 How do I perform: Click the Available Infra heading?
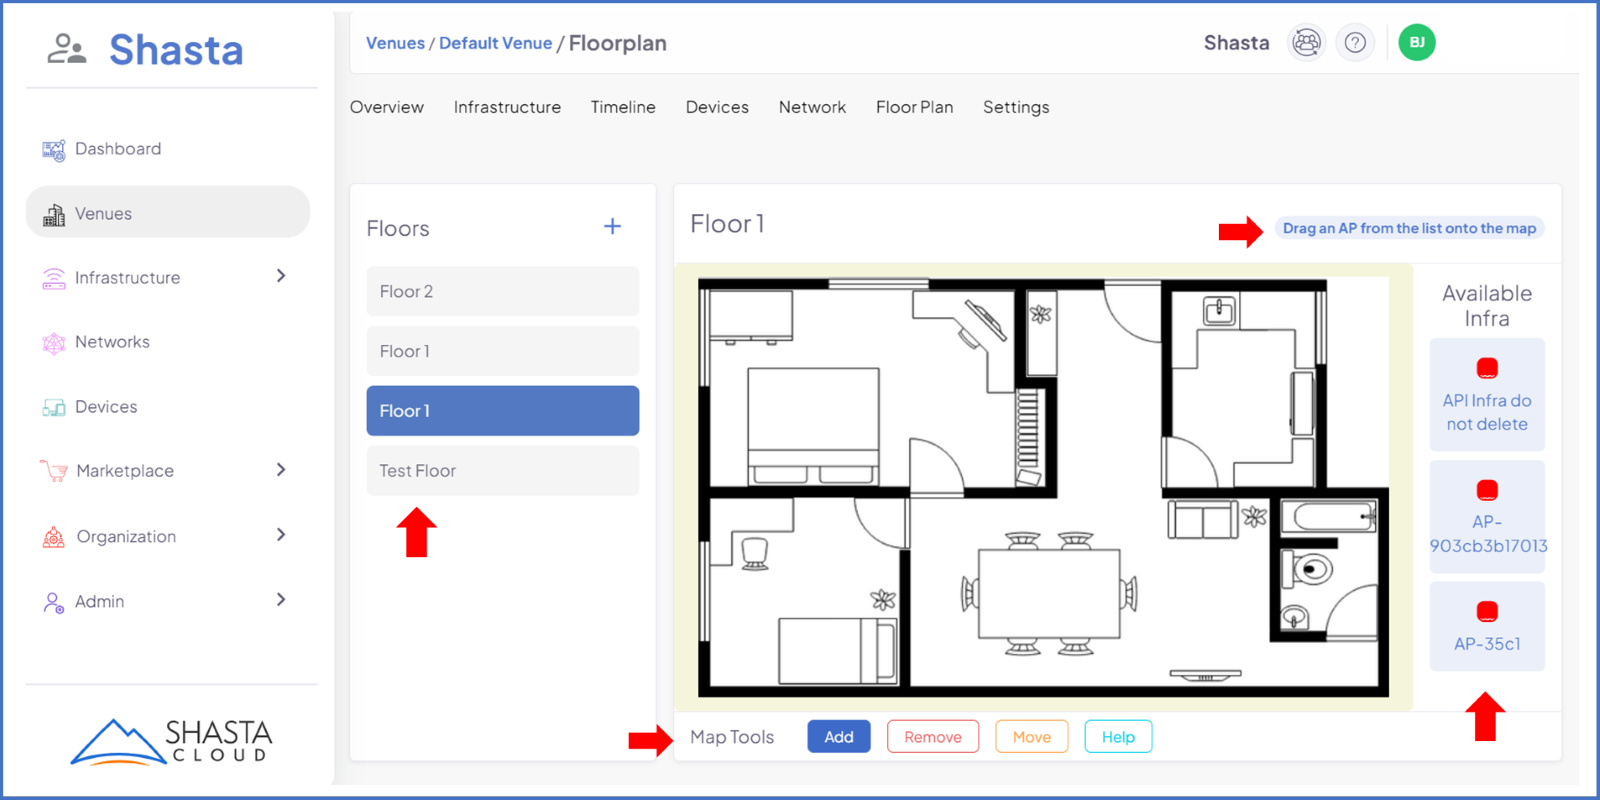coord(1487,306)
